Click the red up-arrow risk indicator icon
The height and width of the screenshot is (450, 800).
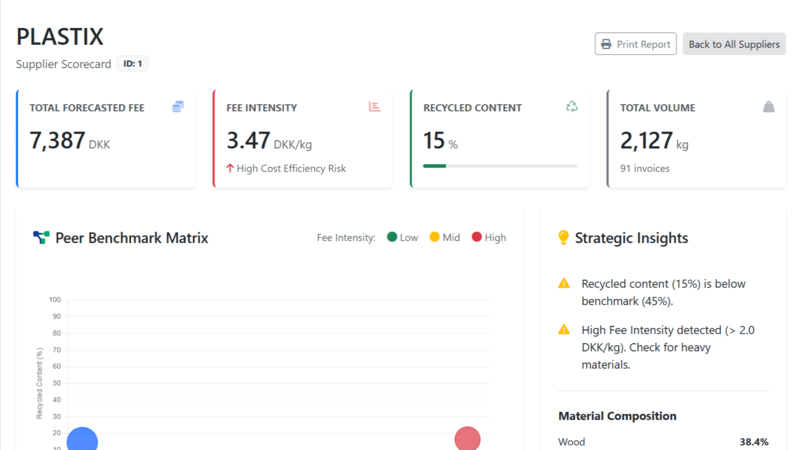coord(230,168)
